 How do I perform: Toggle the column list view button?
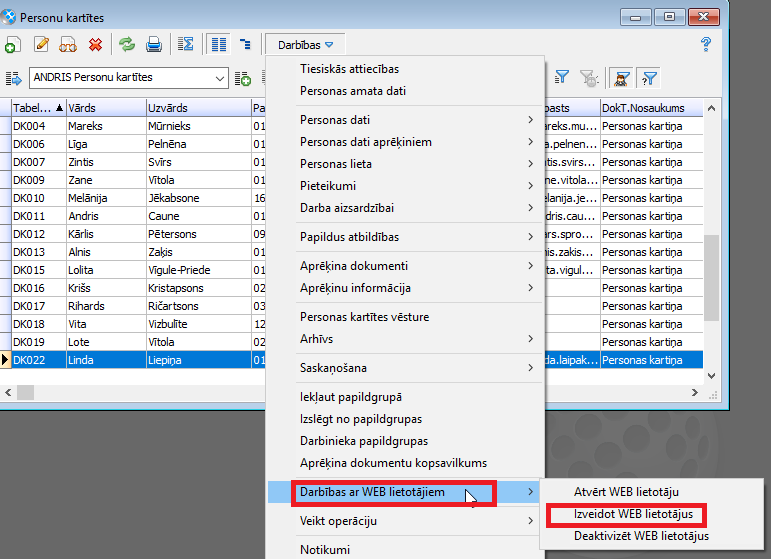pos(217,44)
